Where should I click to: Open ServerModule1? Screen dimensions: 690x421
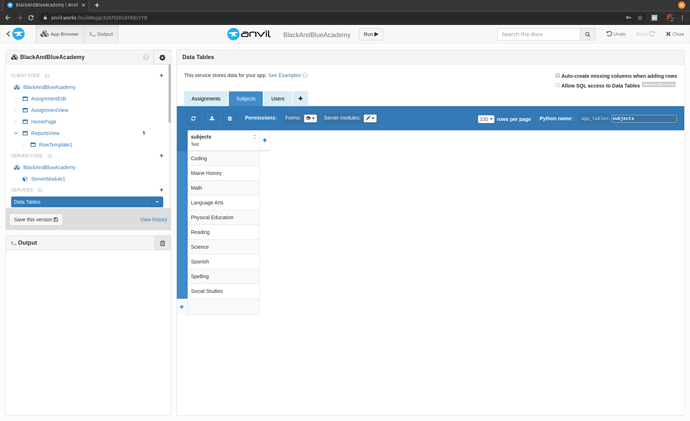coord(48,179)
